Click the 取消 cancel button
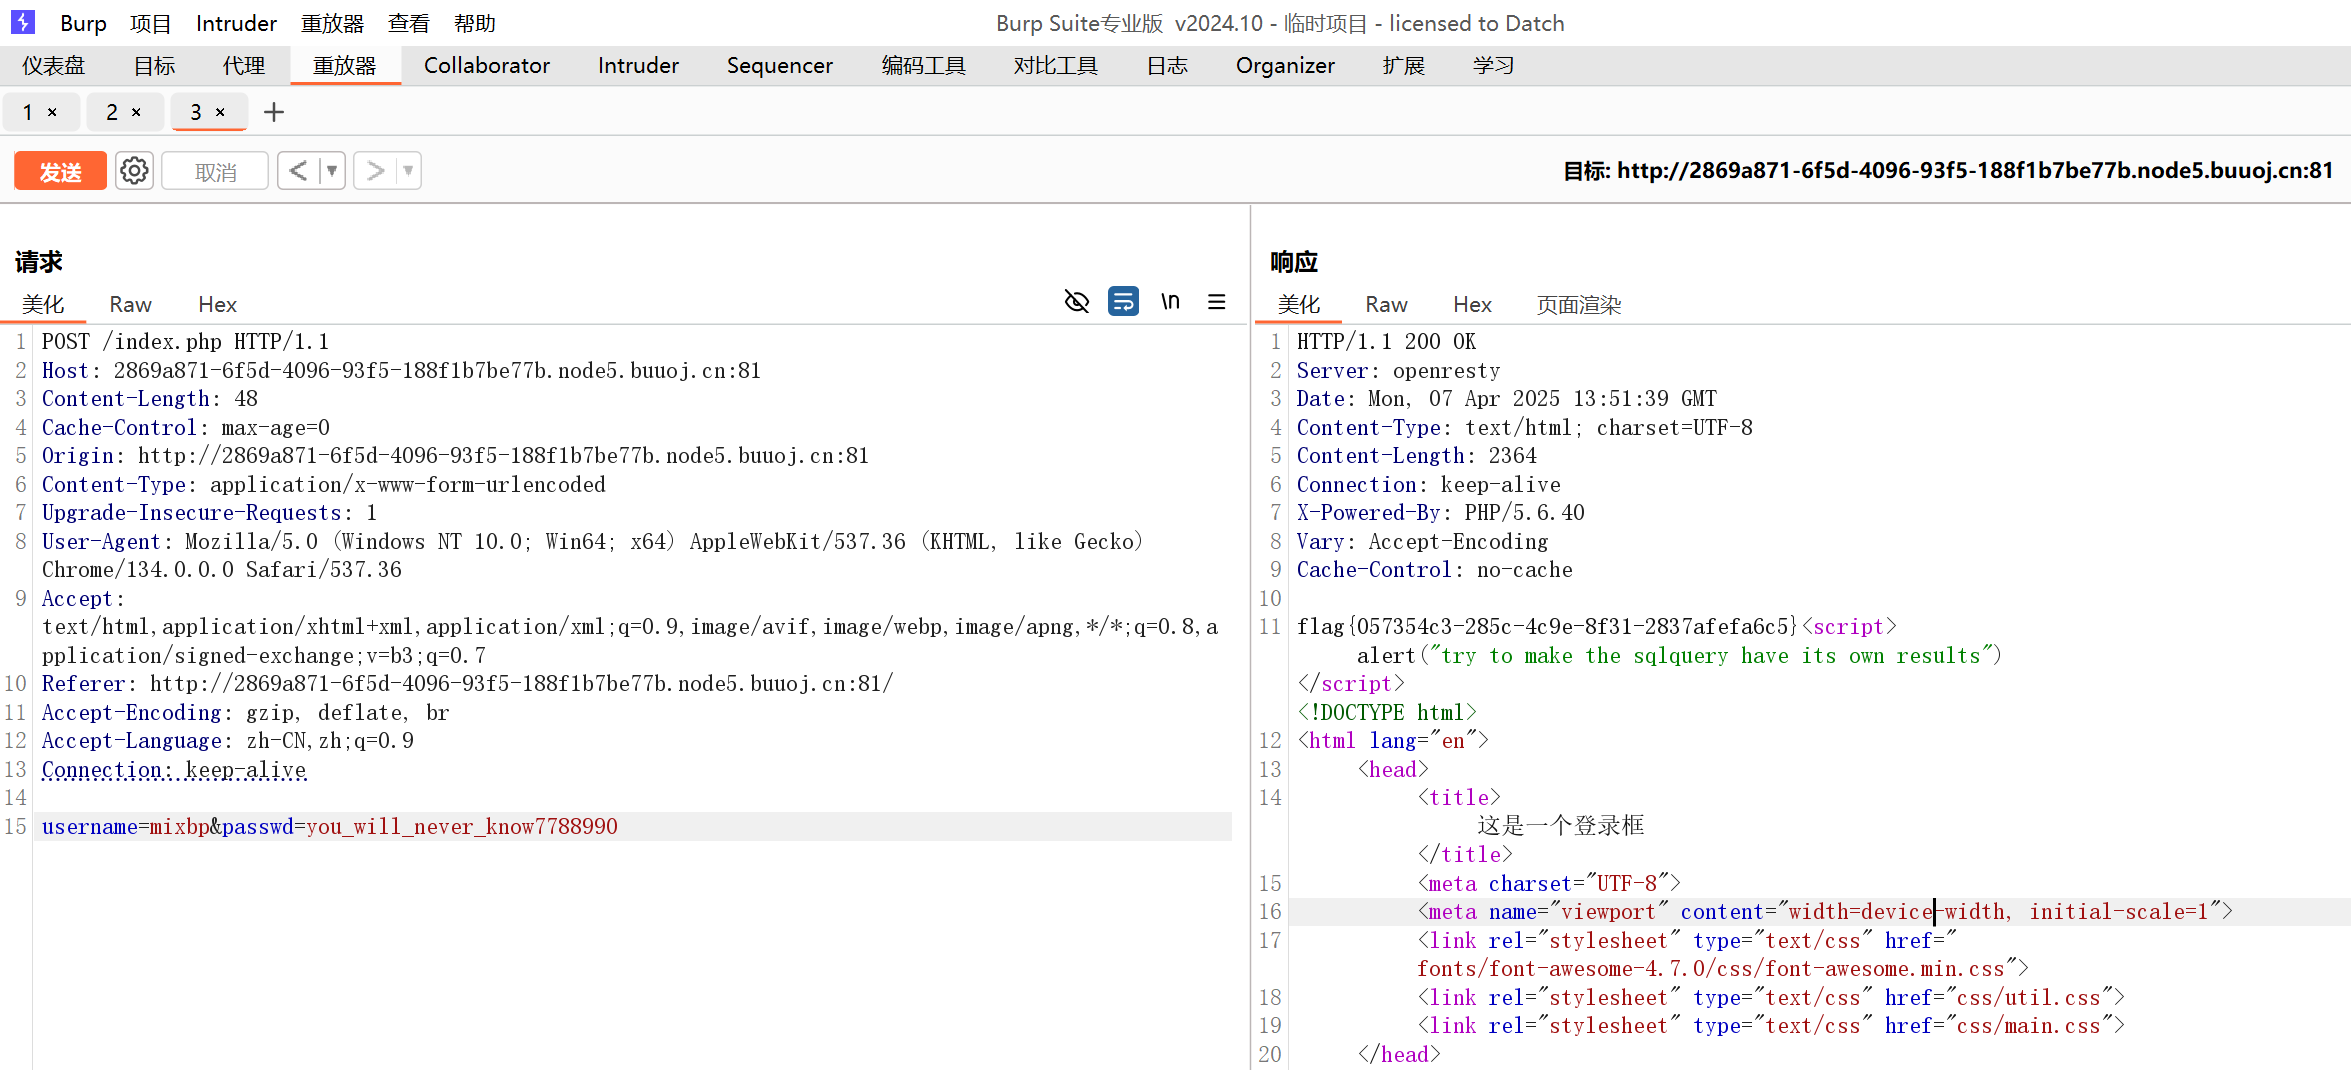The height and width of the screenshot is (1070, 2351). tap(215, 171)
